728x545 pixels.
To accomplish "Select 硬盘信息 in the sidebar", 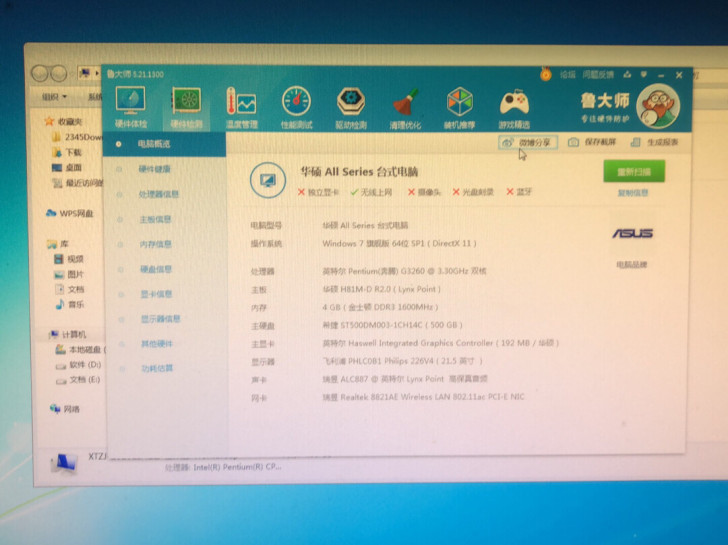I will pos(156,269).
